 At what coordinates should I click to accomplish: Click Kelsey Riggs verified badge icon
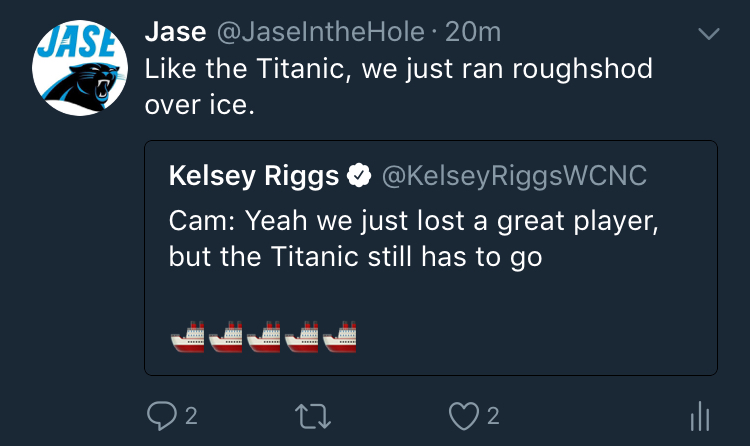click(x=359, y=175)
